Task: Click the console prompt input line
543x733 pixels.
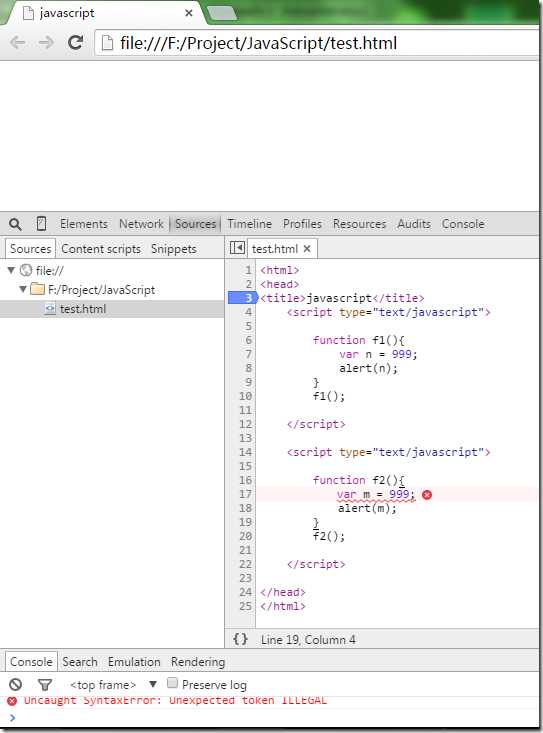Action: coord(271,718)
